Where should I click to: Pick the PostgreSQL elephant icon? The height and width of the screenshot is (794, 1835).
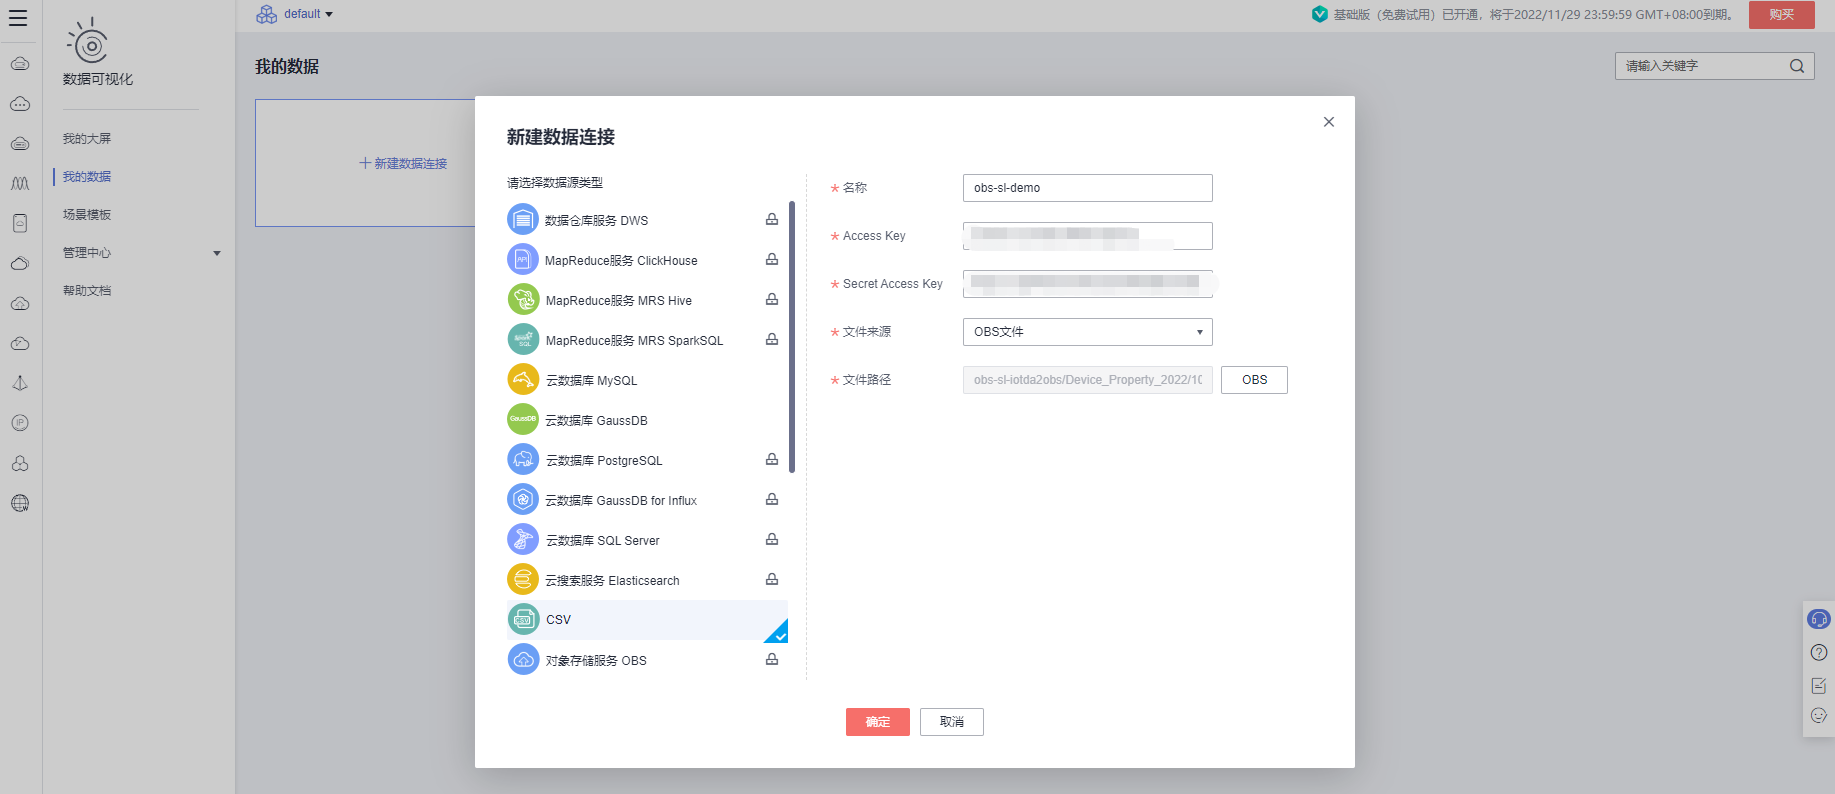pos(523,459)
